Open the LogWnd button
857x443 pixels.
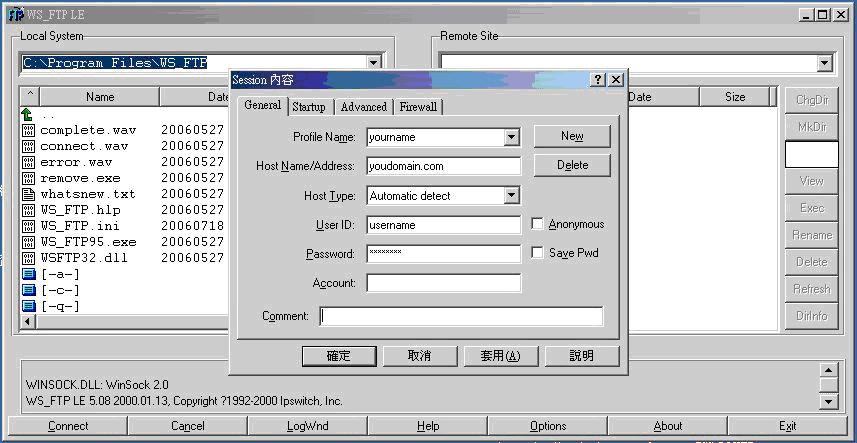click(308, 426)
